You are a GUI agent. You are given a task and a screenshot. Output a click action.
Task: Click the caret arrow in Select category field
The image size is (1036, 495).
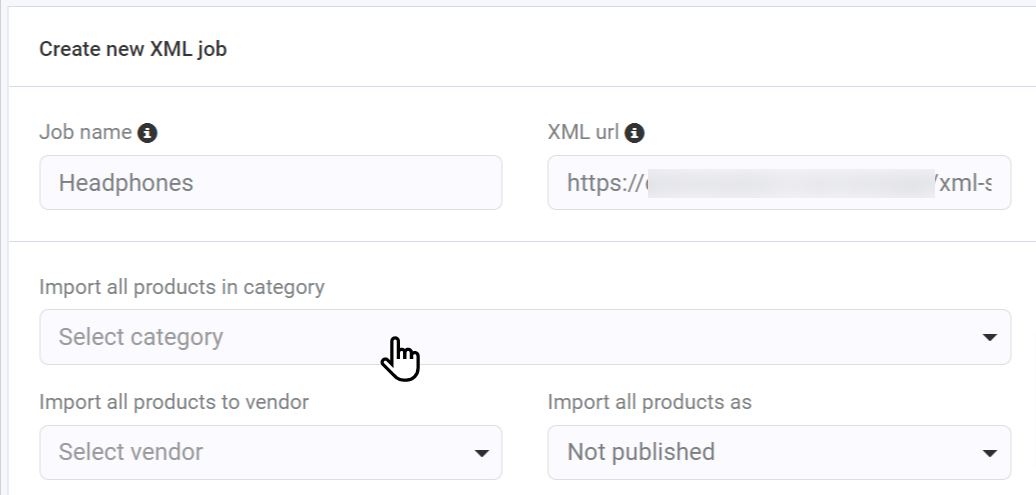coord(989,338)
